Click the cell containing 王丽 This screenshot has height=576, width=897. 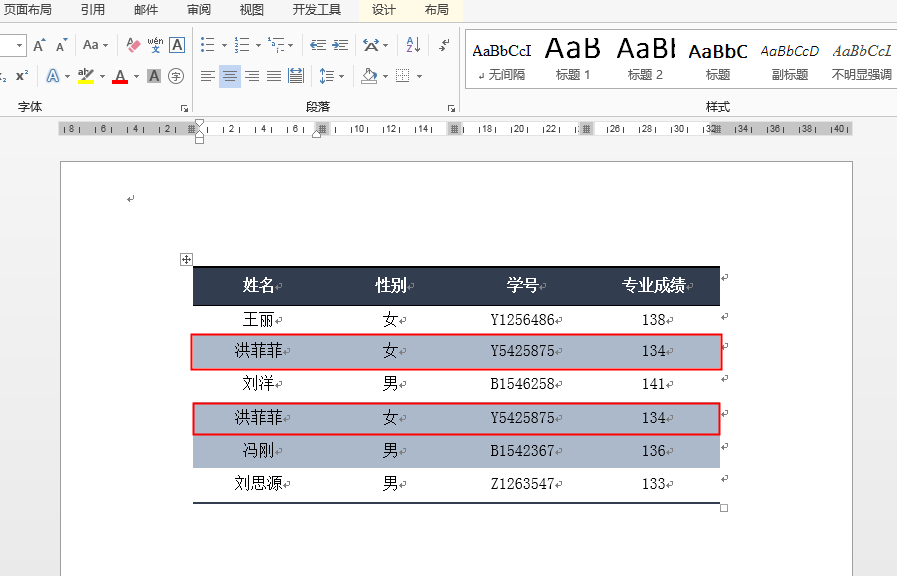(x=259, y=320)
